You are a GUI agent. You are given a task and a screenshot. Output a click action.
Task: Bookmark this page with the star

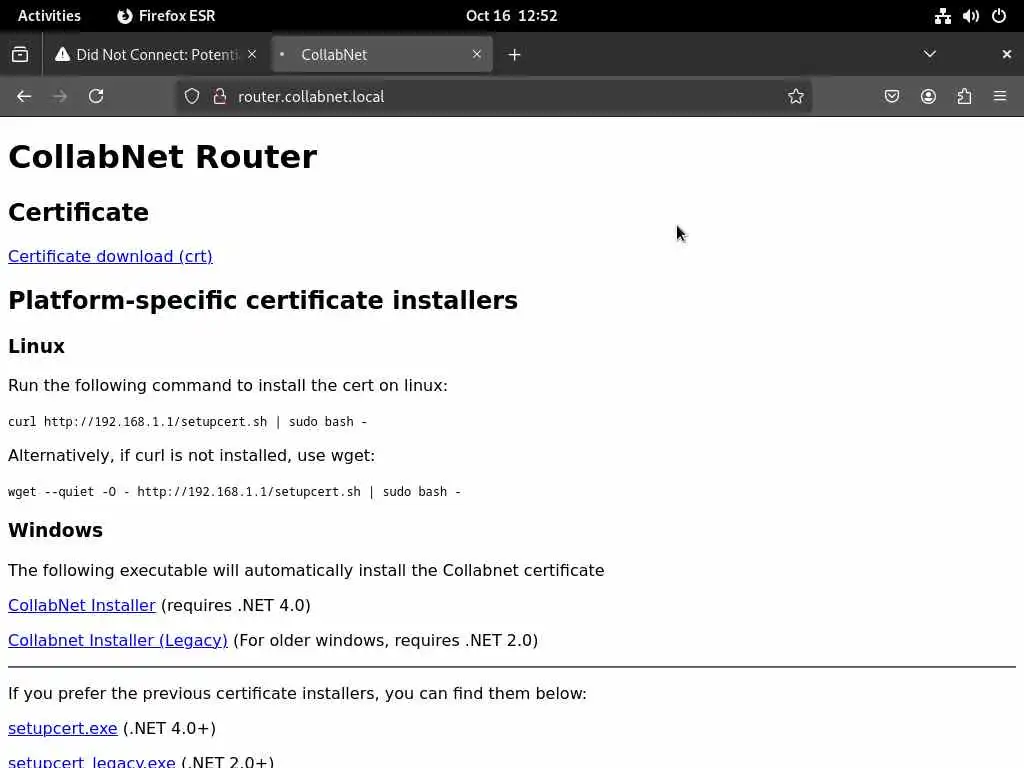(795, 97)
